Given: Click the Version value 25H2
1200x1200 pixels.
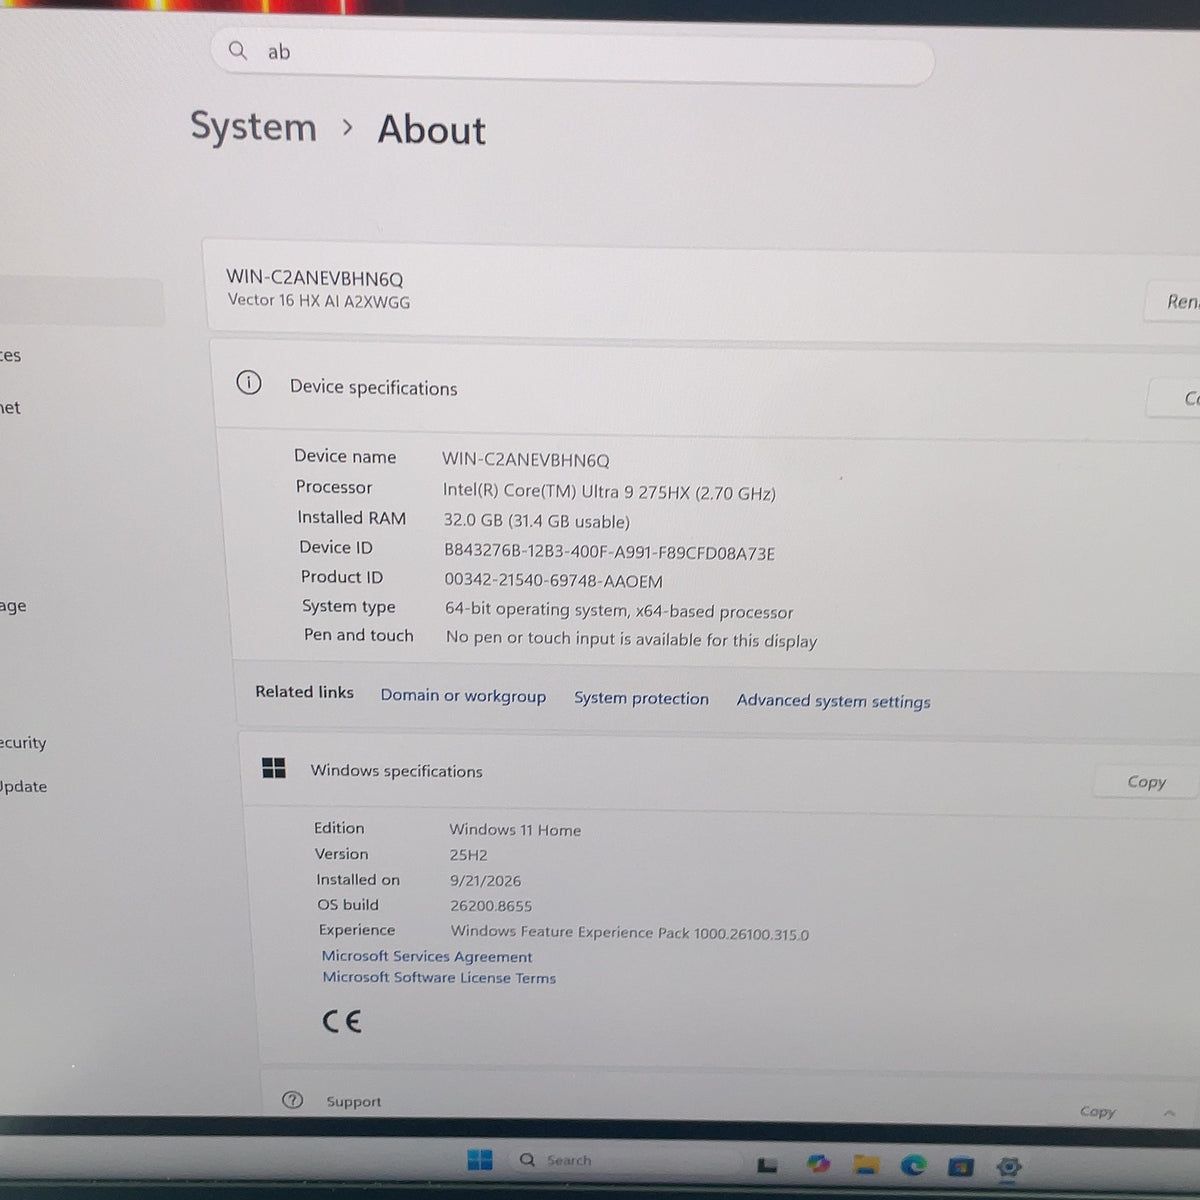Looking at the screenshot, I should pos(469,855).
